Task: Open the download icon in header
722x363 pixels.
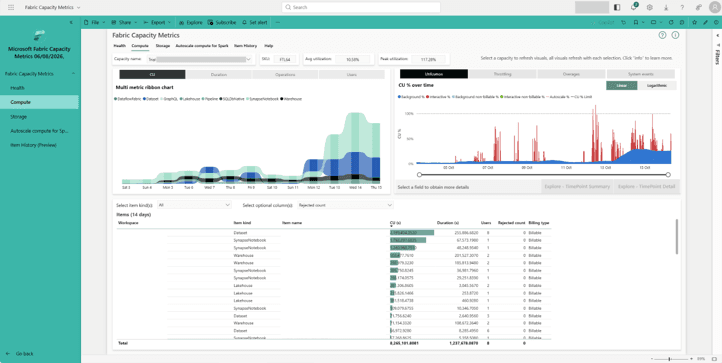Action: coord(666,7)
